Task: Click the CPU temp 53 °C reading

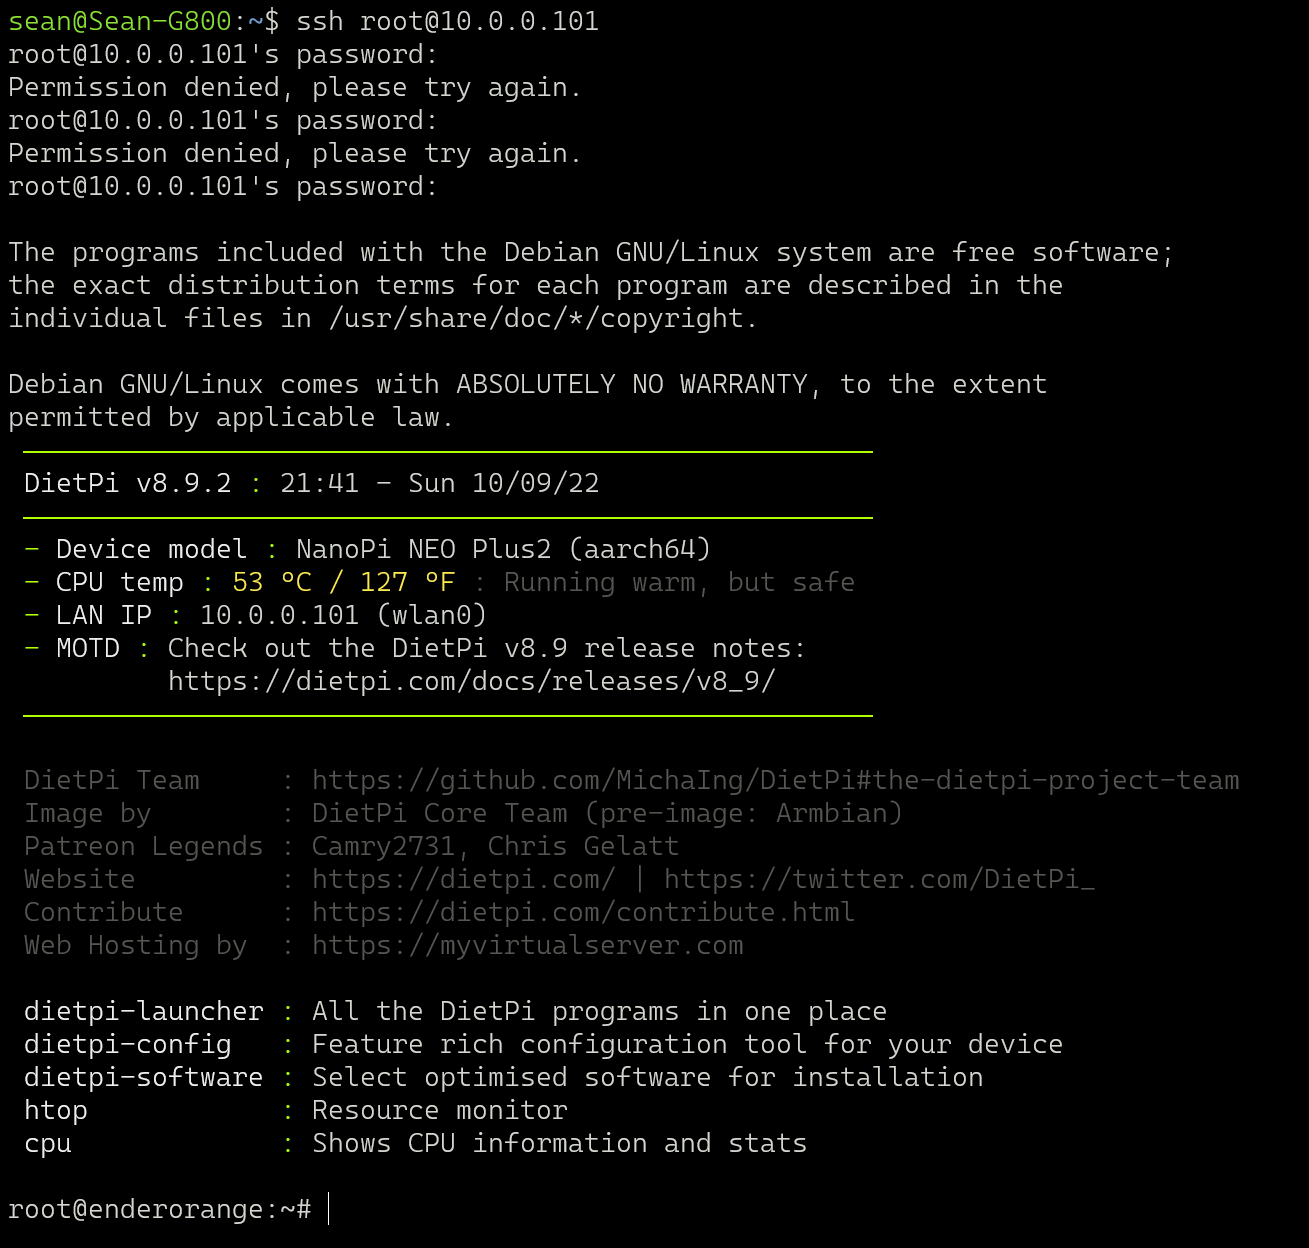Action: coord(272,582)
